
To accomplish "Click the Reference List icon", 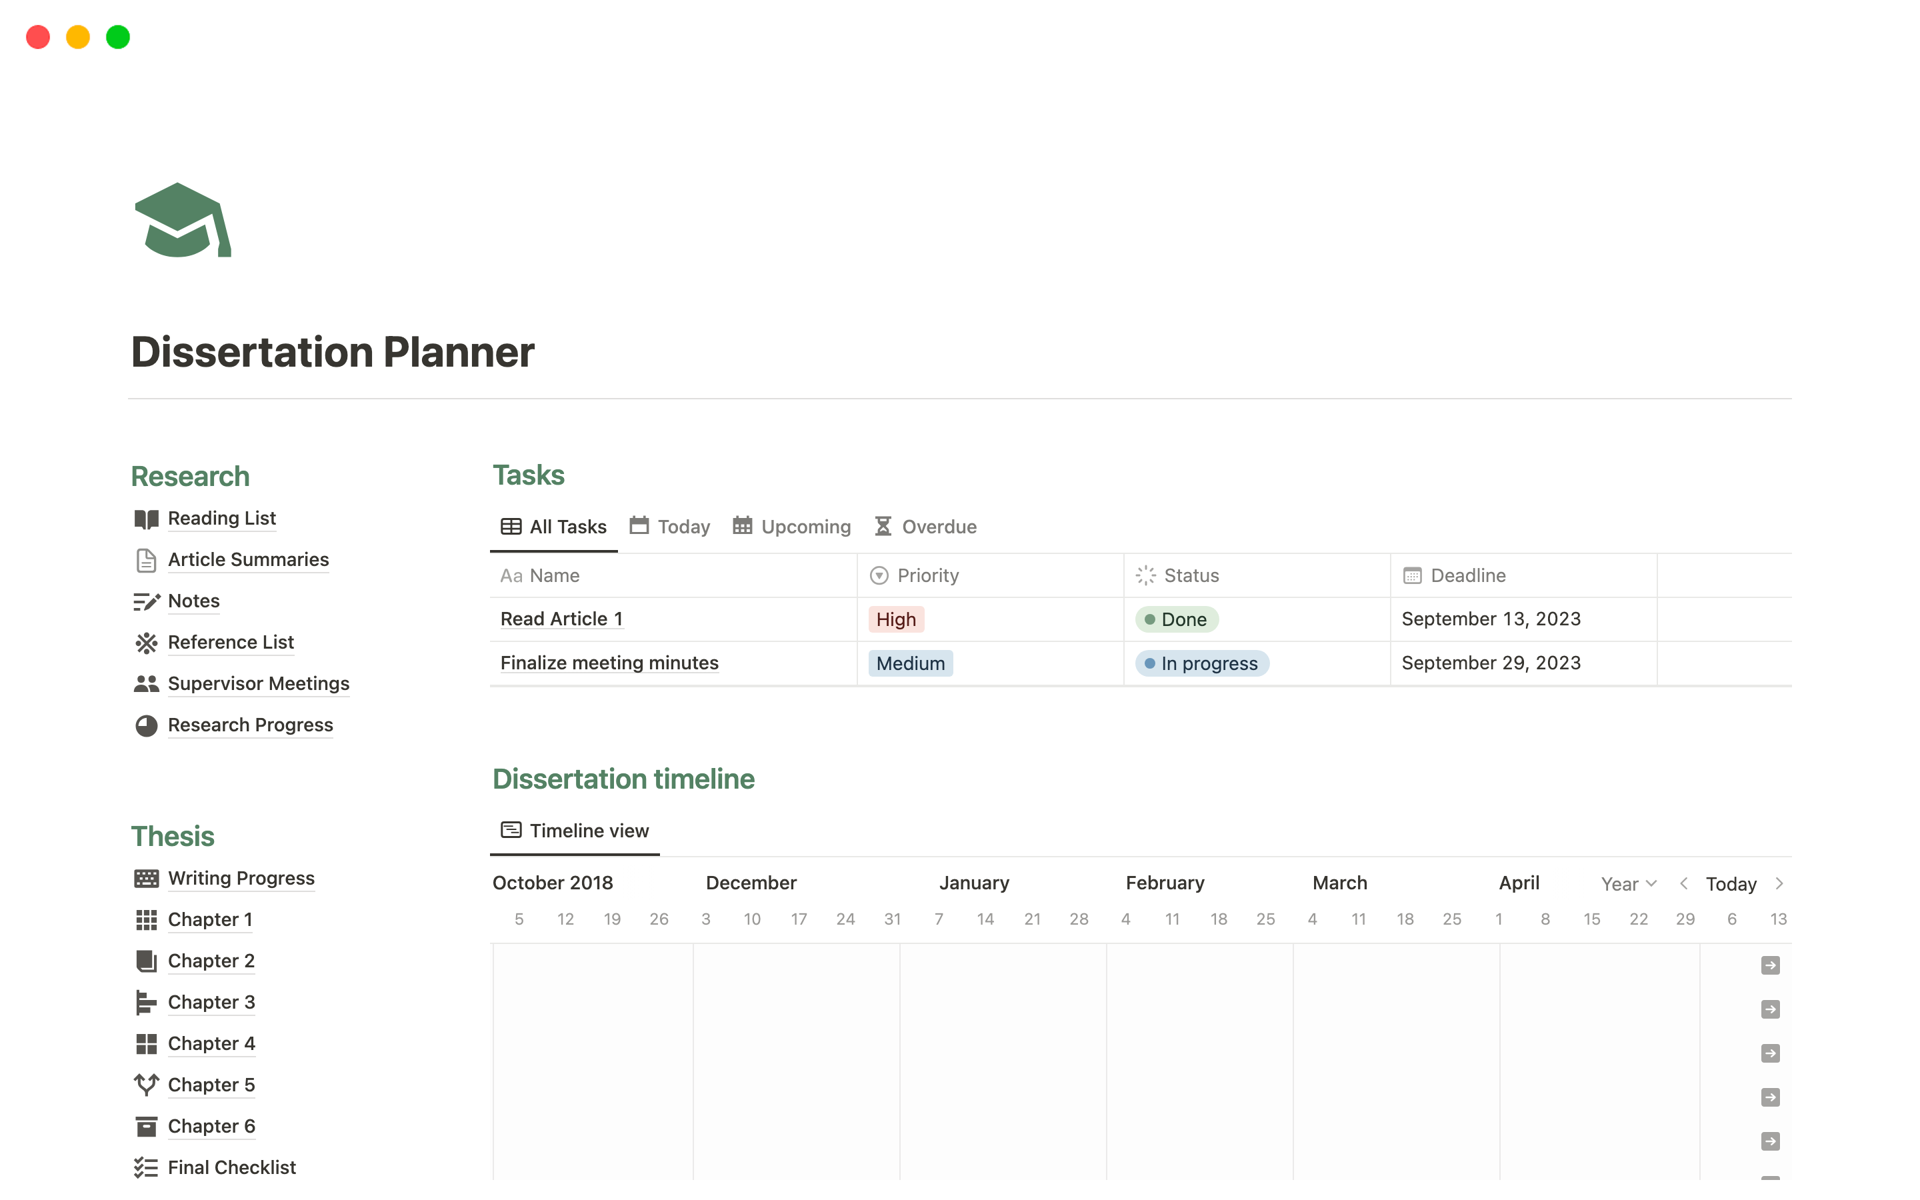I will (146, 643).
